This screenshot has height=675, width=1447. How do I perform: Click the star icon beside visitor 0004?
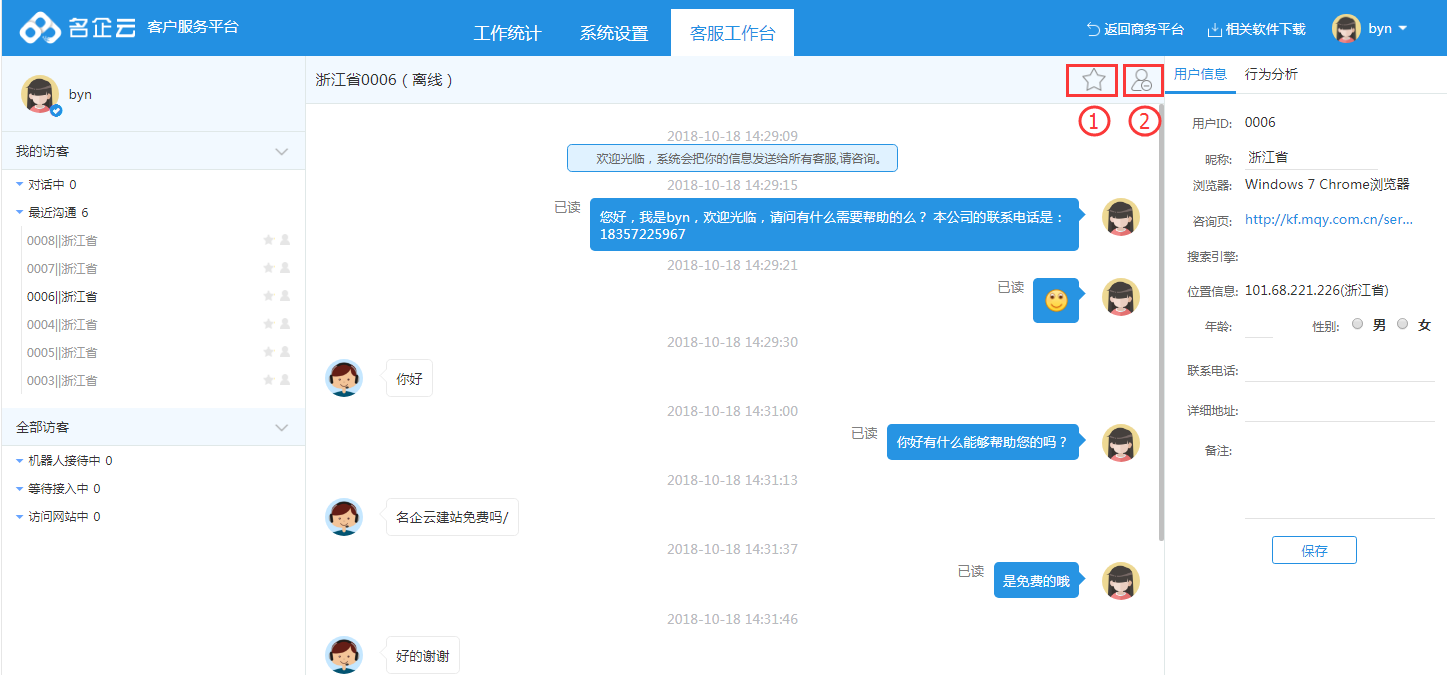point(268,324)
